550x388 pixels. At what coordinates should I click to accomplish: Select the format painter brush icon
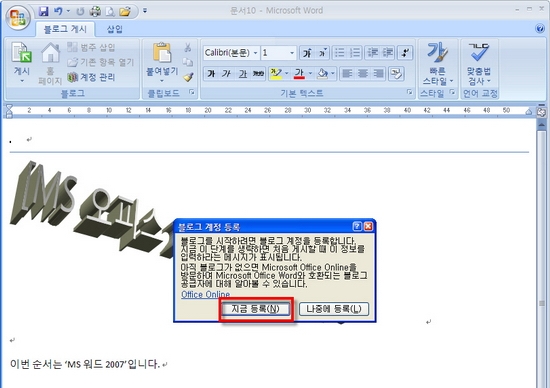[x=188, y=77]
